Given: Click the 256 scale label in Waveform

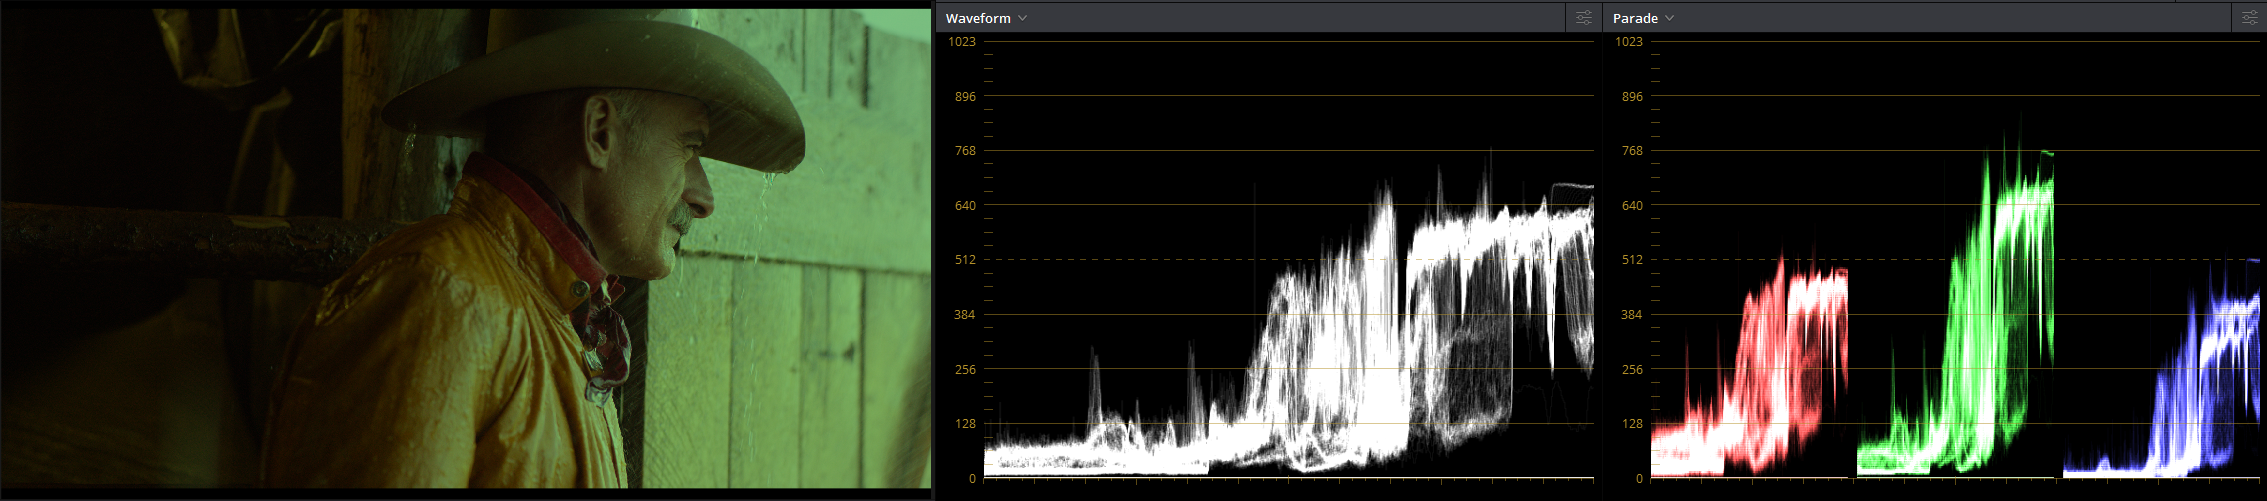Looking at the screenshot, I should click(x=965, y=370).
